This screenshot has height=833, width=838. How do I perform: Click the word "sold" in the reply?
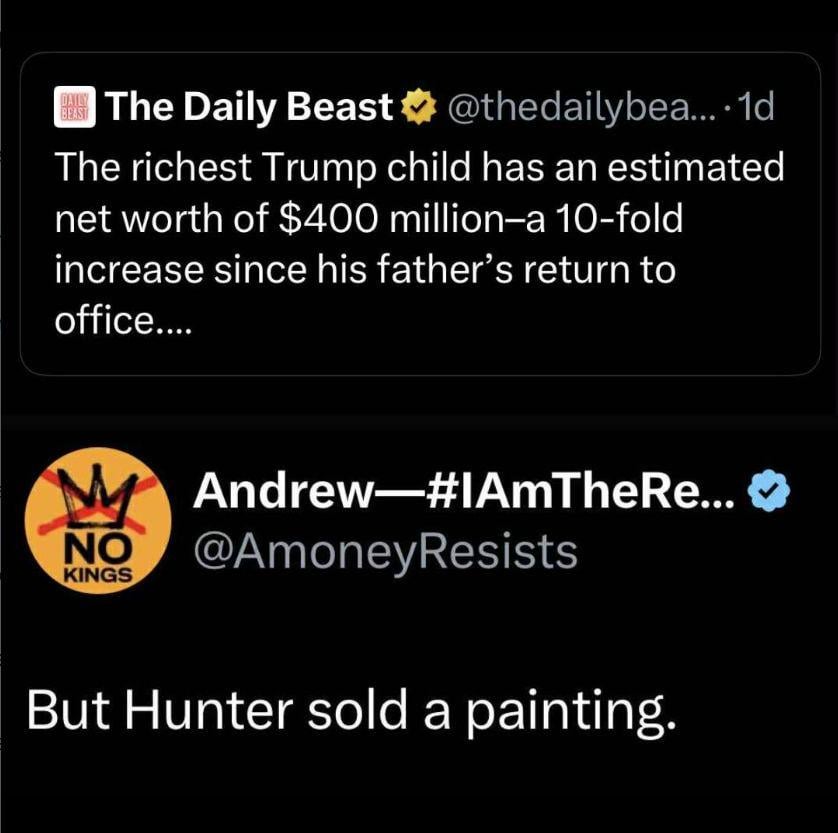coord(364,709)
